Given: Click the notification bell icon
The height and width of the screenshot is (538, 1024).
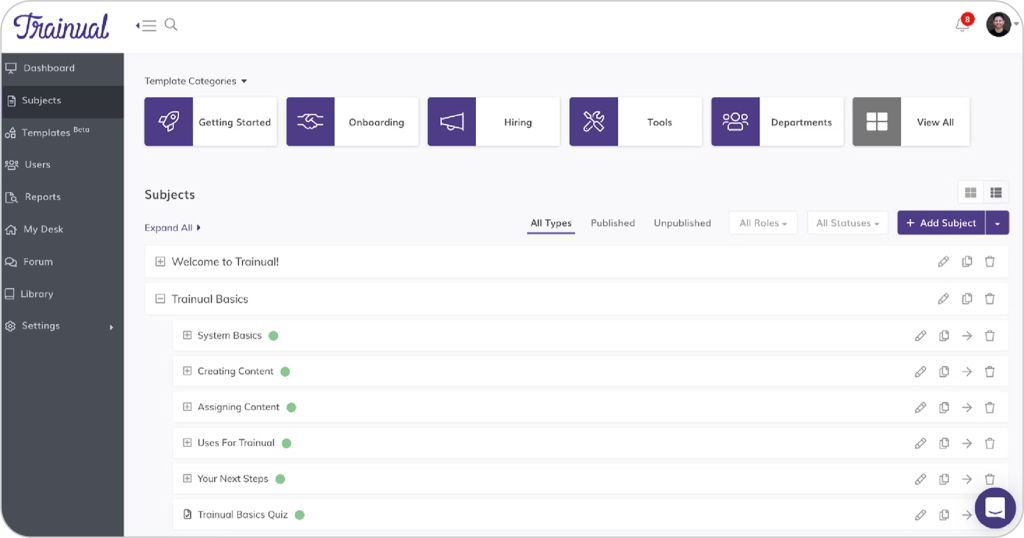Looking at the screenshot, I should point(962,25).
